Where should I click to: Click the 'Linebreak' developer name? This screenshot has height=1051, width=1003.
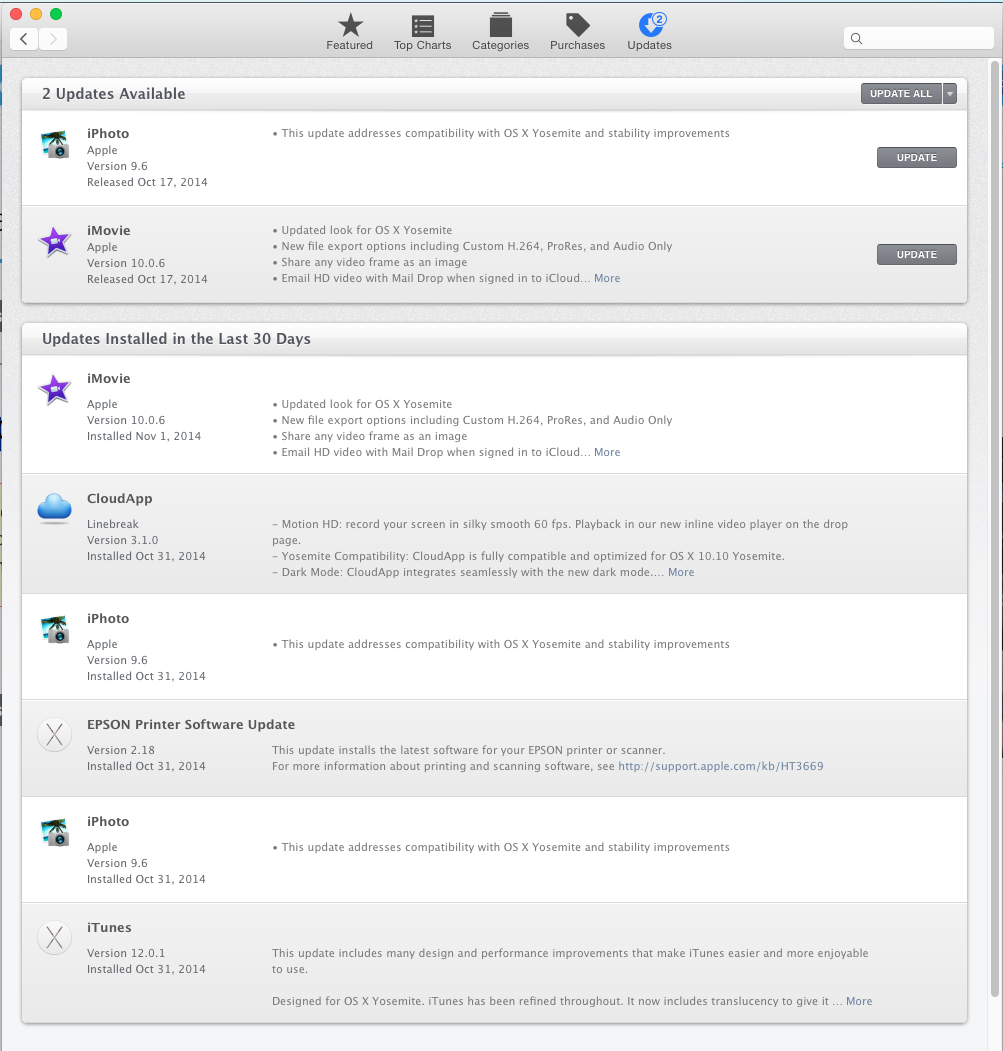coord(113,524)
